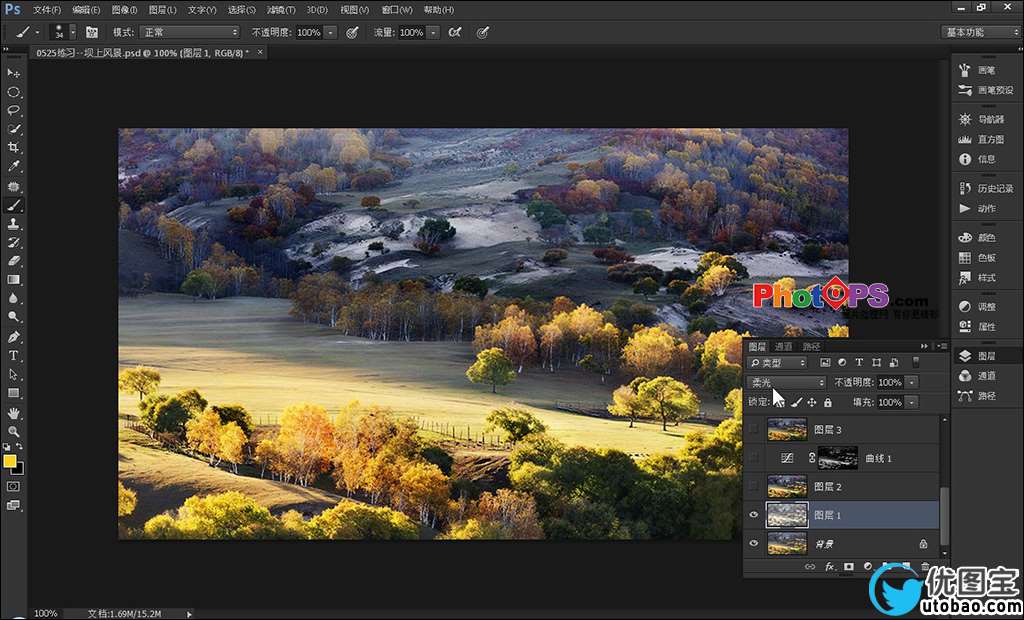
Task: Open the 图像(I) menu
Action: click(x=124, y=10)
